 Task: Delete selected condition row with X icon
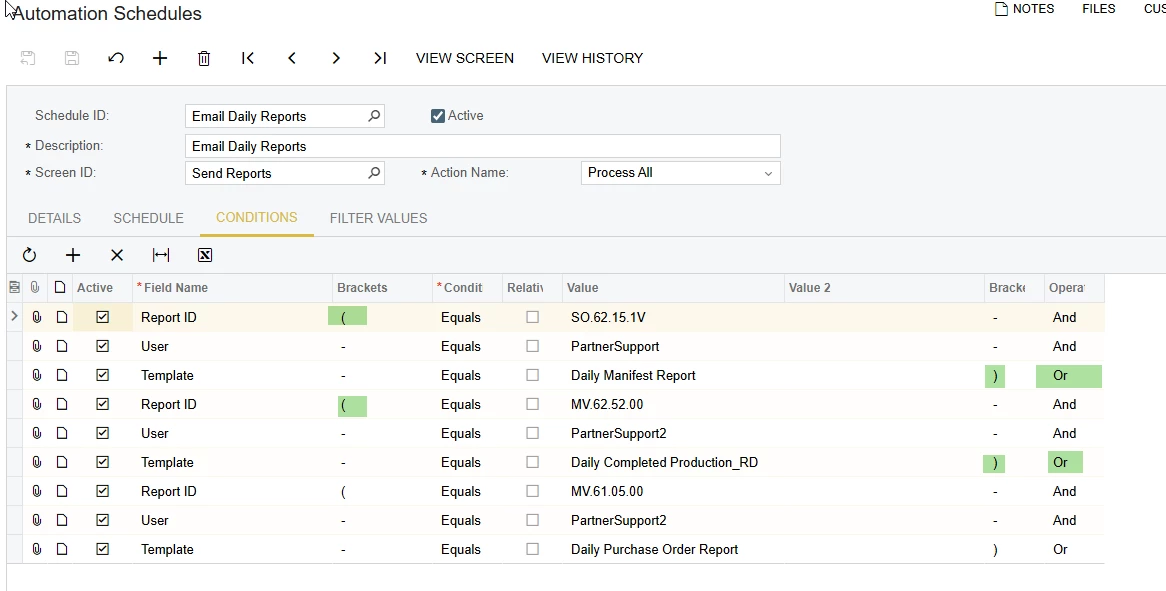click(117, 255)
